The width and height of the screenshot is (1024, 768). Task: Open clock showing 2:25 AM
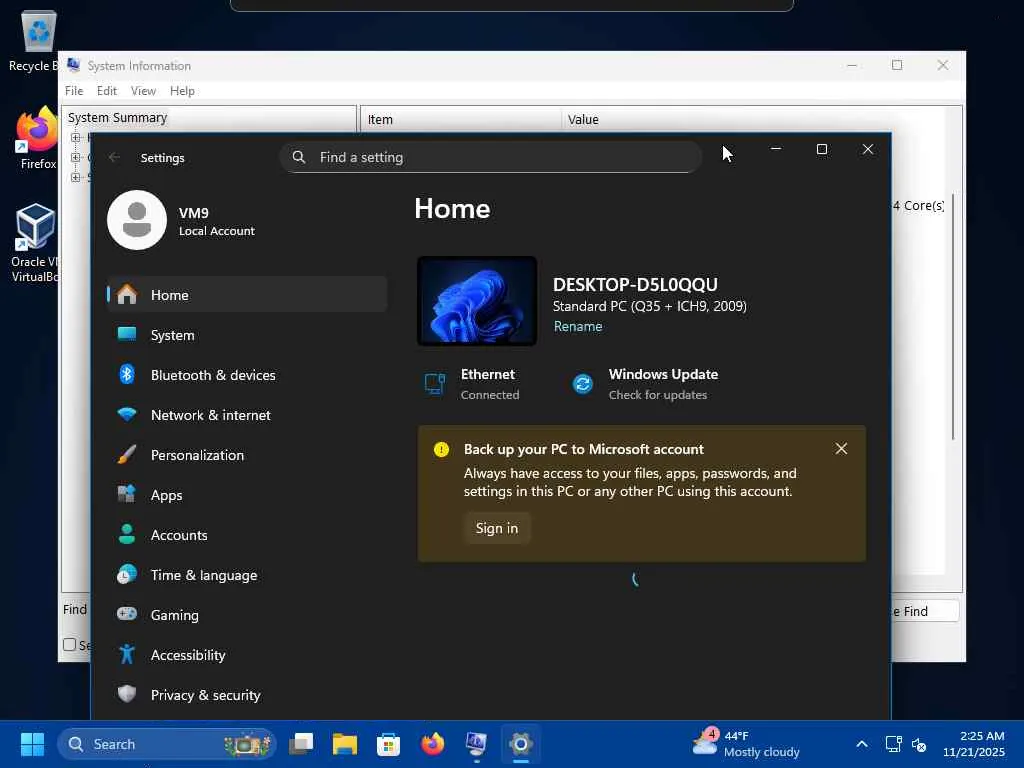coord(974,744)
